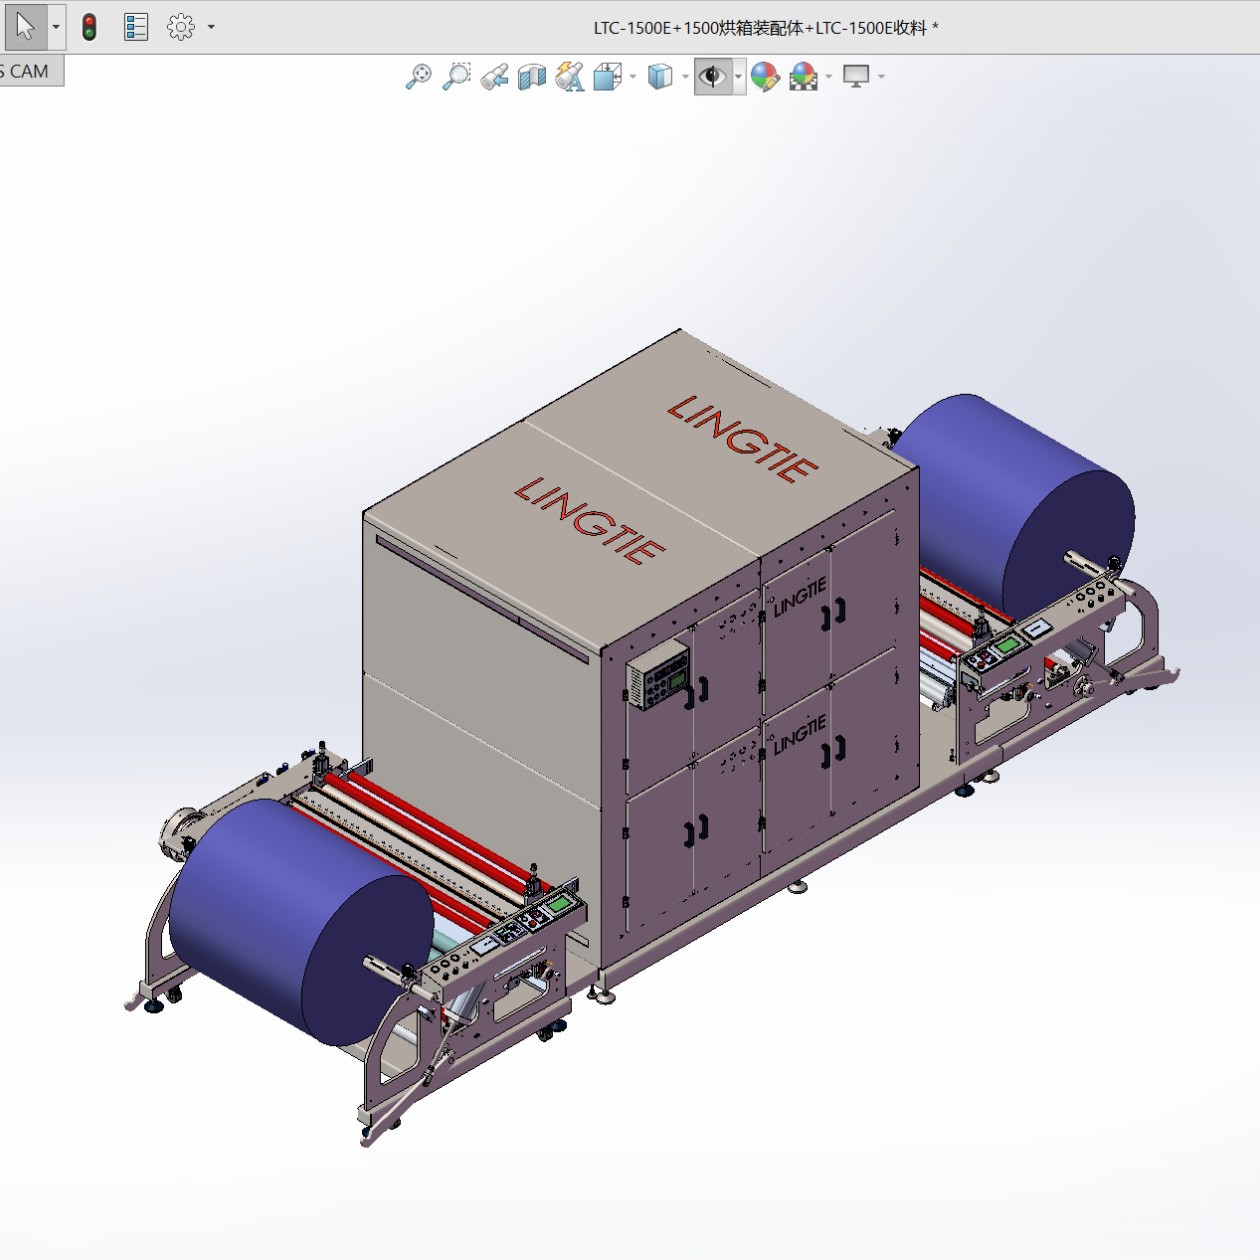This screenshot has height=1260, width=1260.
Task: Activate the Select arrow tool
Action: pyautogui.click(x=26, y=26)
